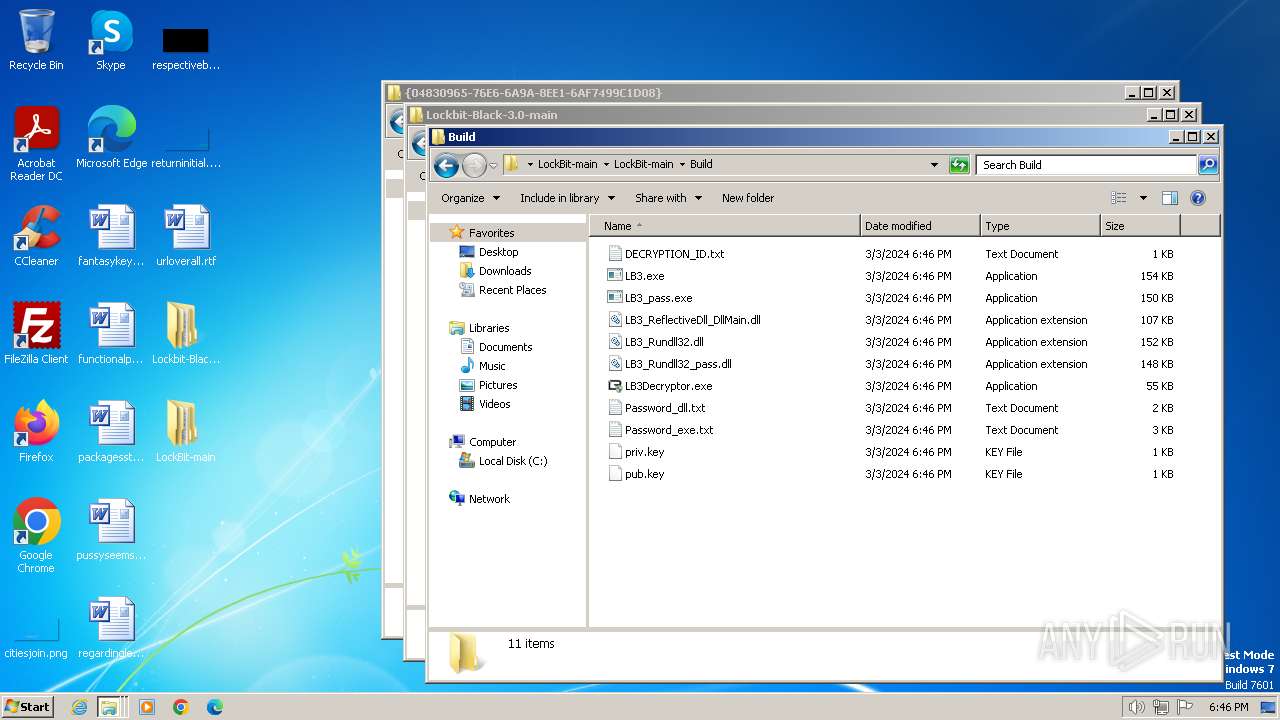Launch Firefox from desktop
The image size is (1280, 720).
coord(36,432)
